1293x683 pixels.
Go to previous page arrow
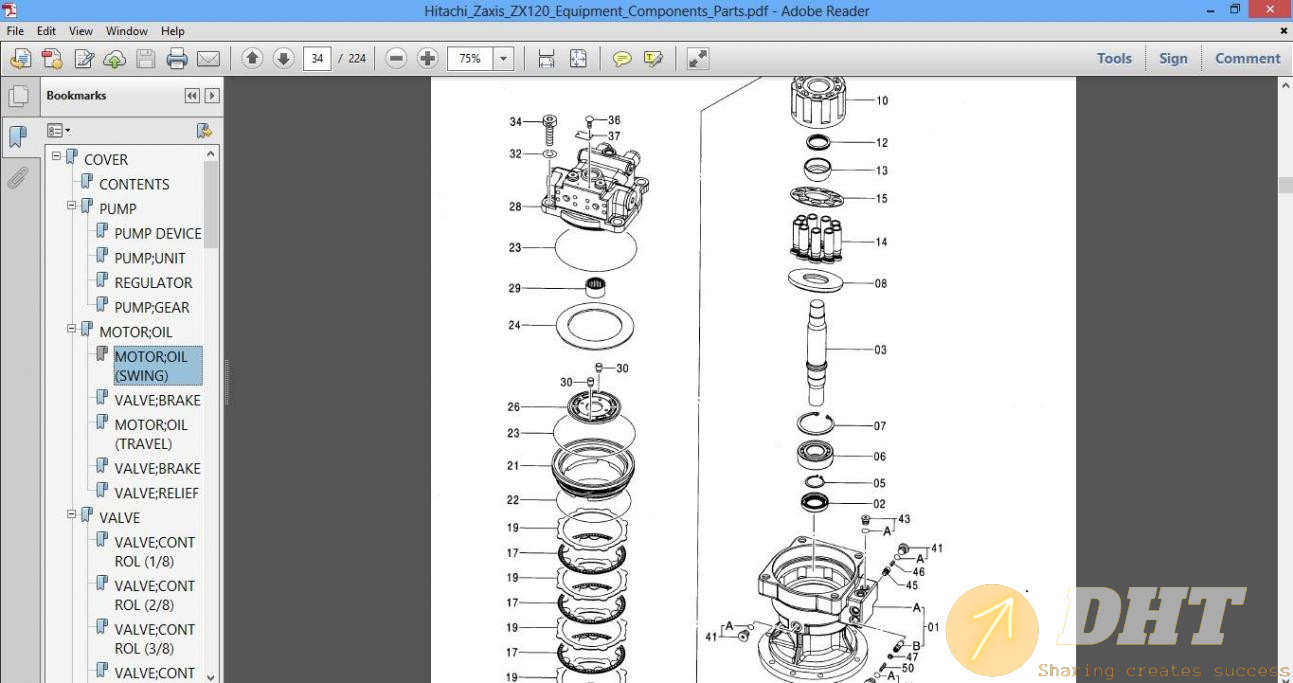(253, 58)
